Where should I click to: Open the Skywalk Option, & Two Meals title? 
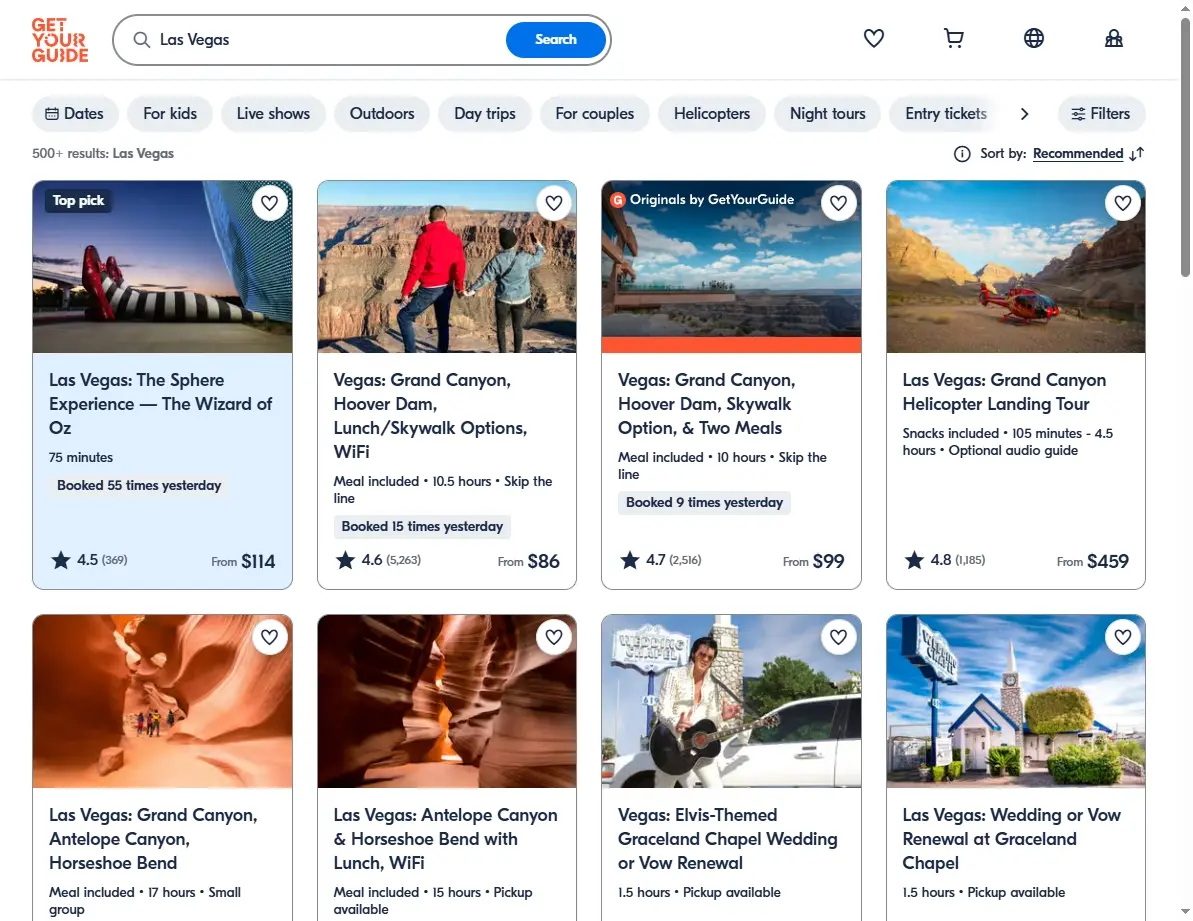click(706, 404)
